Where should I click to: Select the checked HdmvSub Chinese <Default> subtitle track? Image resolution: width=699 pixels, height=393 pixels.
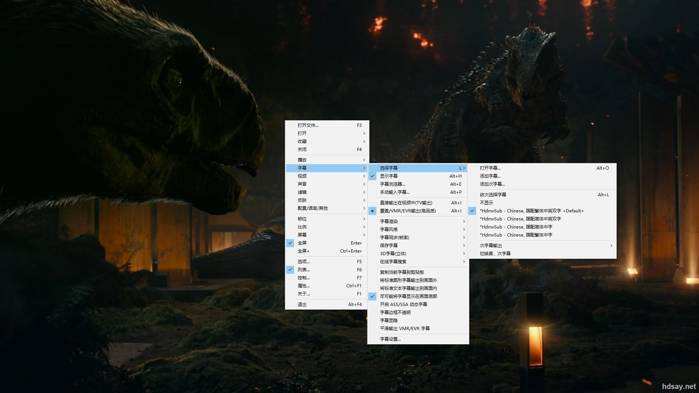[542, 211]
